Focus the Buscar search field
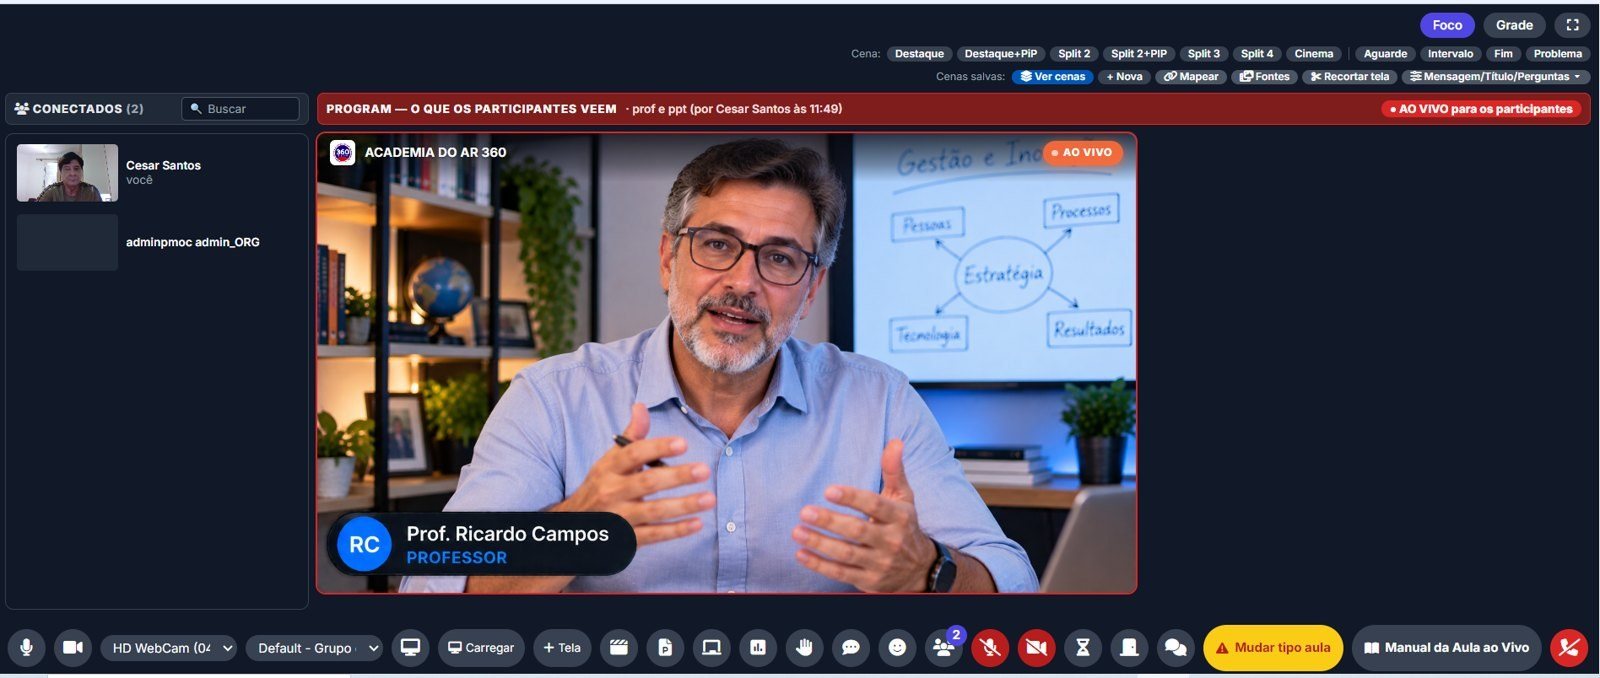The height and width of the screenshot is (678, 1600). [x=240, y=109]
